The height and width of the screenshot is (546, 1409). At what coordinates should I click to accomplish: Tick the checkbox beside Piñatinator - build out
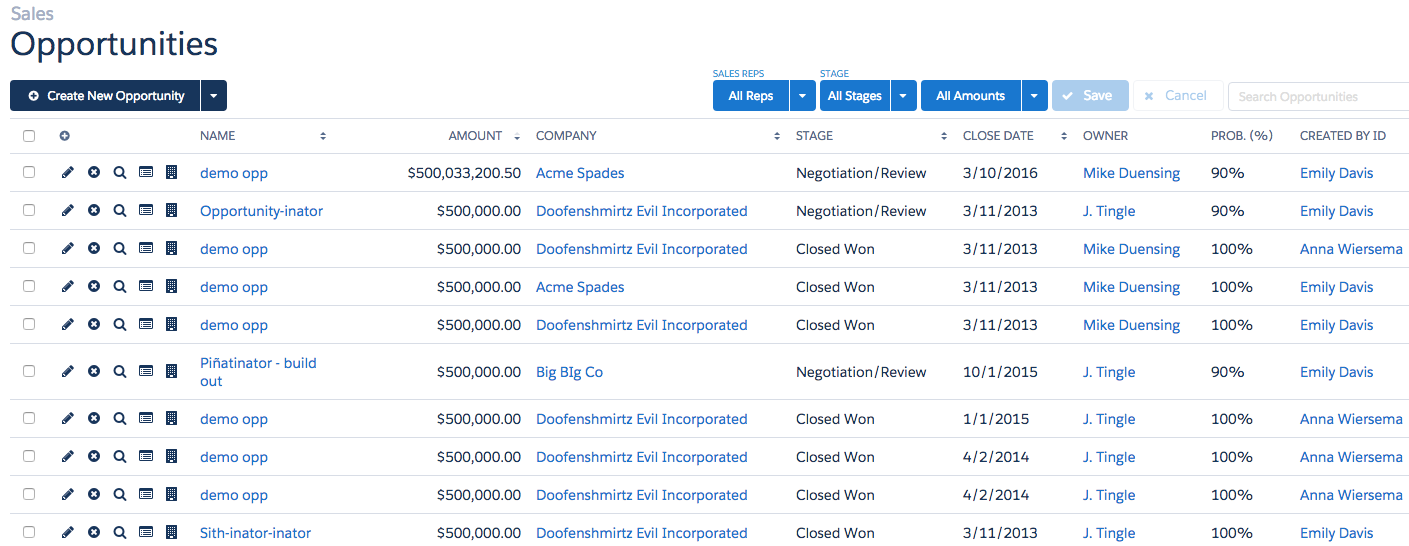tap(29, 372)
